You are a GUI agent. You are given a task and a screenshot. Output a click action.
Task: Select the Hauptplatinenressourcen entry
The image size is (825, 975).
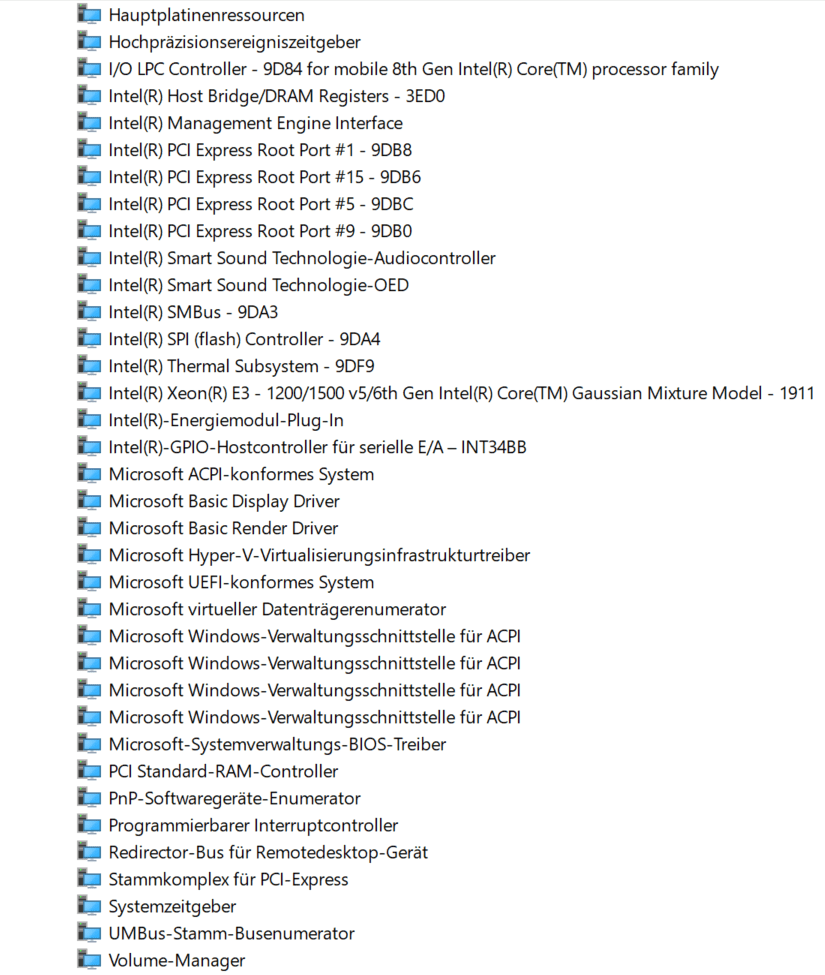click(206, 15)
